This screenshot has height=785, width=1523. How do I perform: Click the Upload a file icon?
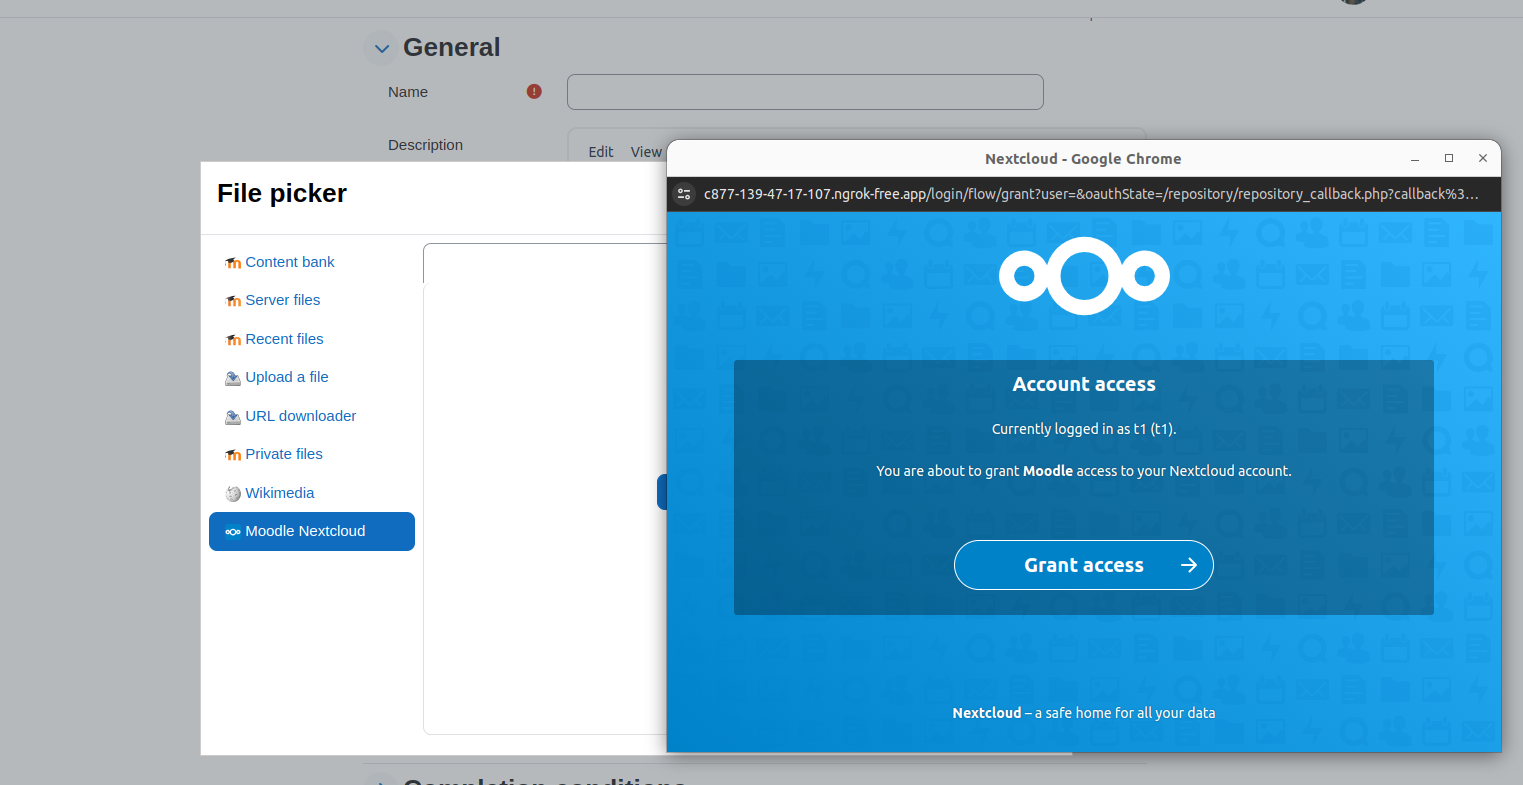tap(233, 378)
